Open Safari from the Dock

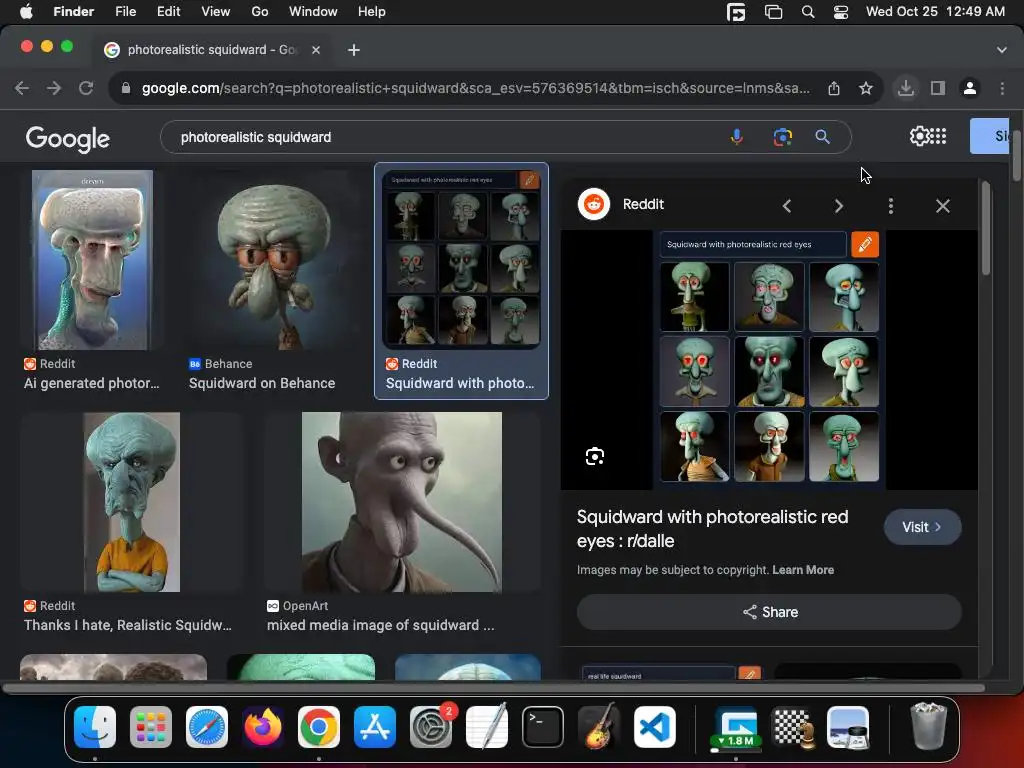[x=207, y=727]
